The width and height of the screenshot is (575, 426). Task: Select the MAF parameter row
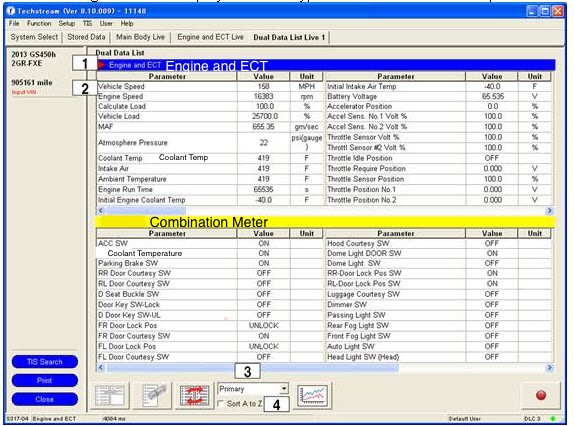point(210,126)
